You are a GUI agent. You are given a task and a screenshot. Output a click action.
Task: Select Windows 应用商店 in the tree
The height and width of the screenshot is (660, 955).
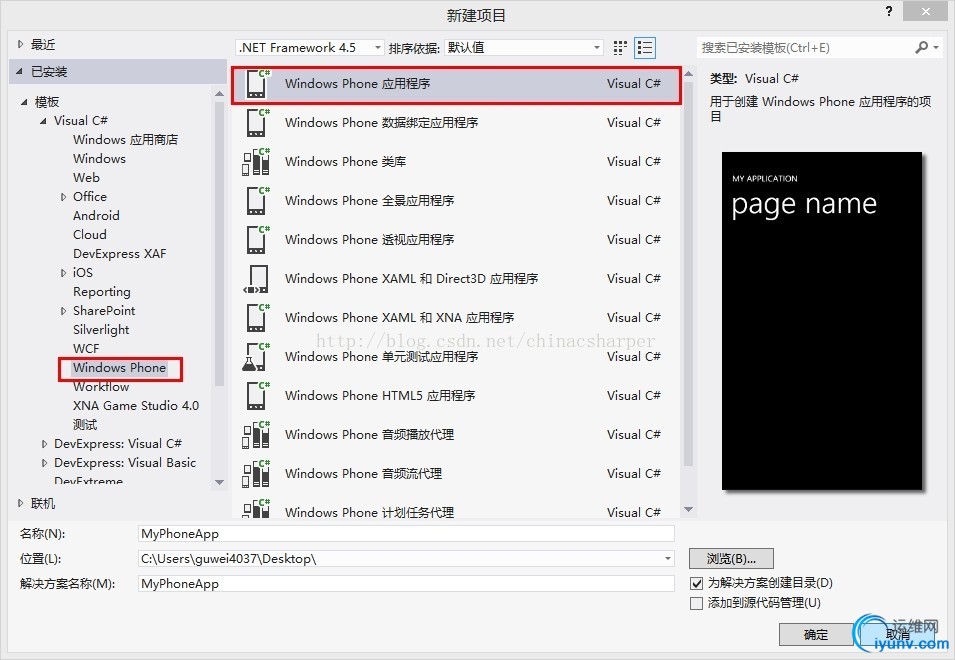pyautogui.click(x=125, y=139)
